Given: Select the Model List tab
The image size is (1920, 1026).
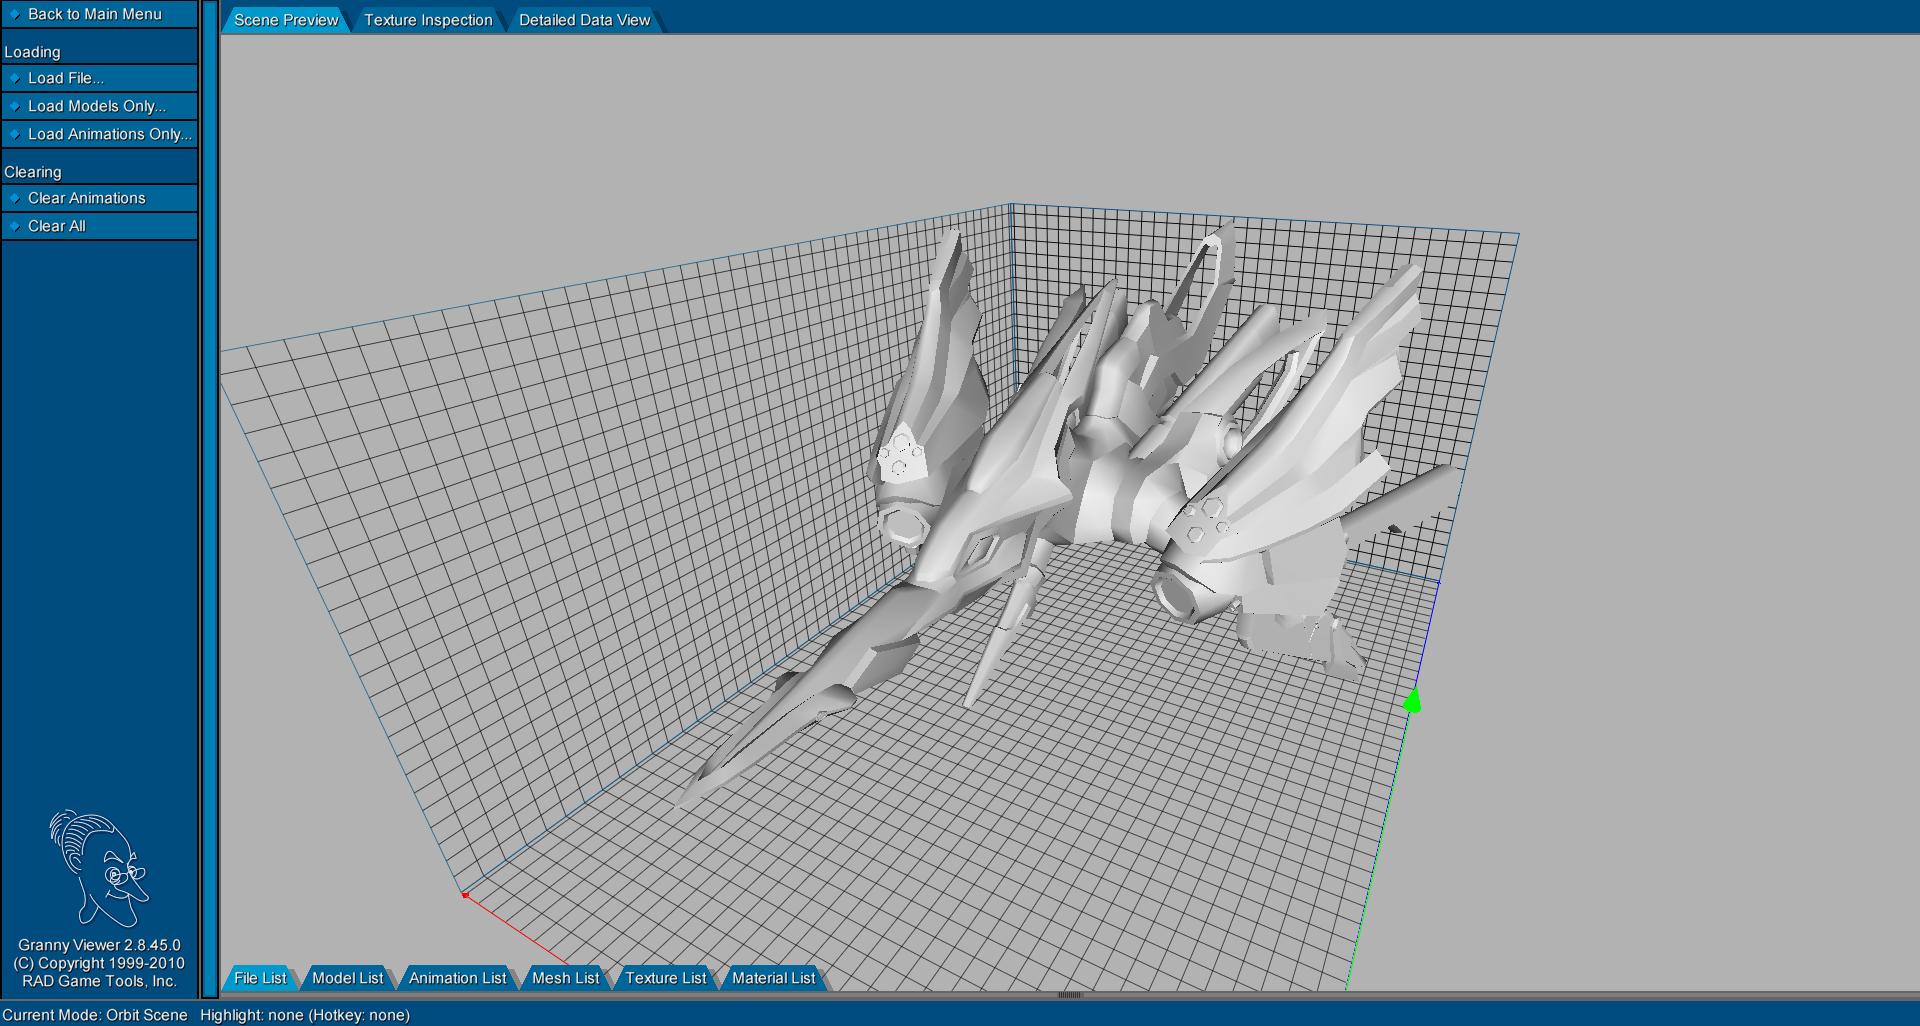Looking at the screenshot, I should [347, 978].
